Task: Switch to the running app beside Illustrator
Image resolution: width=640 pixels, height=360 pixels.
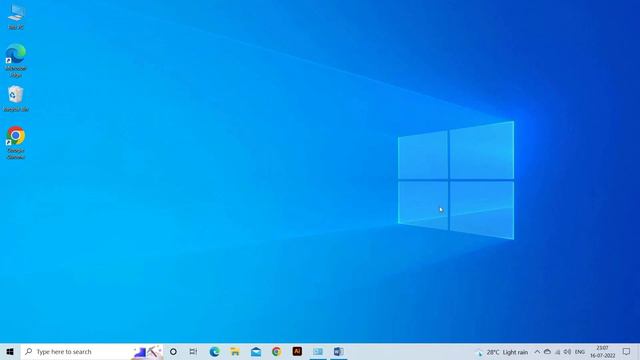Action: [318, 351]
